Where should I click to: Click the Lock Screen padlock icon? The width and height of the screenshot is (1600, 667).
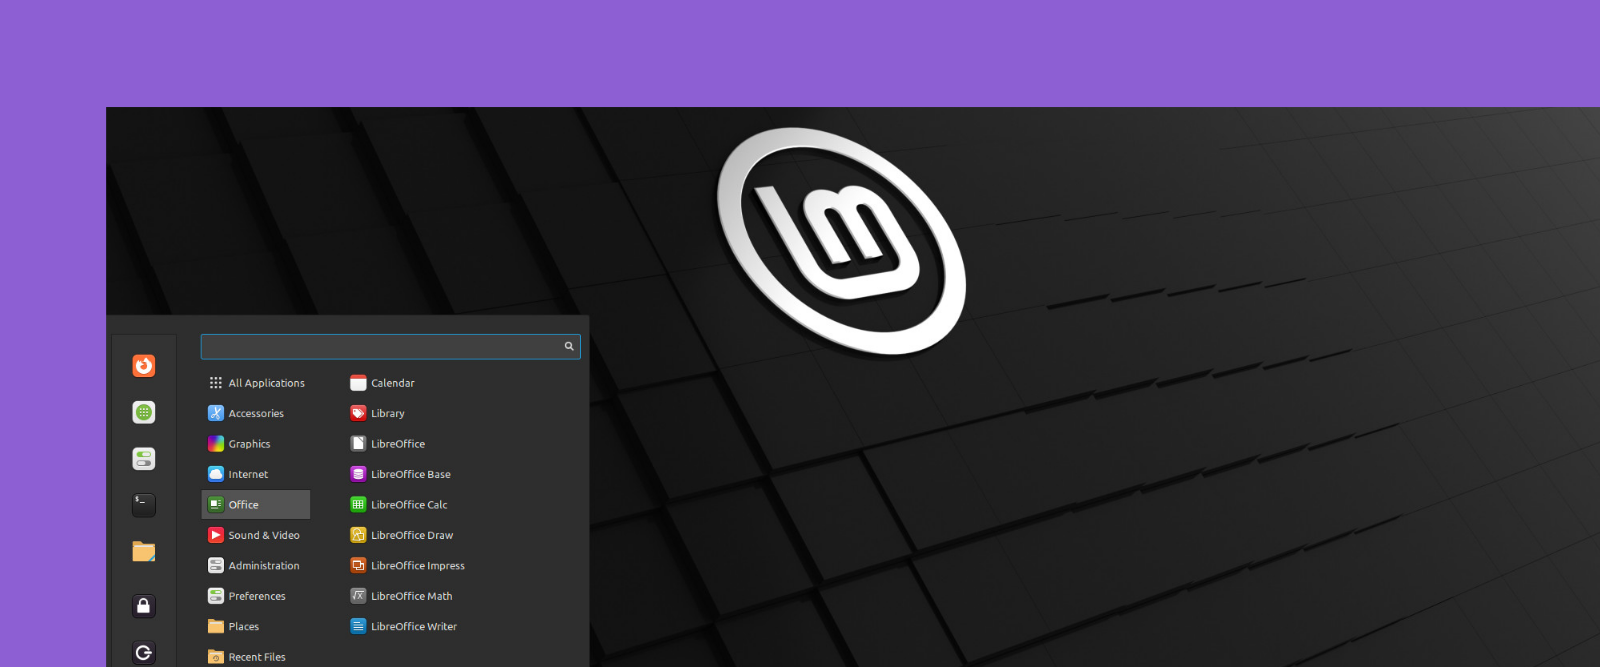[144, 606]
